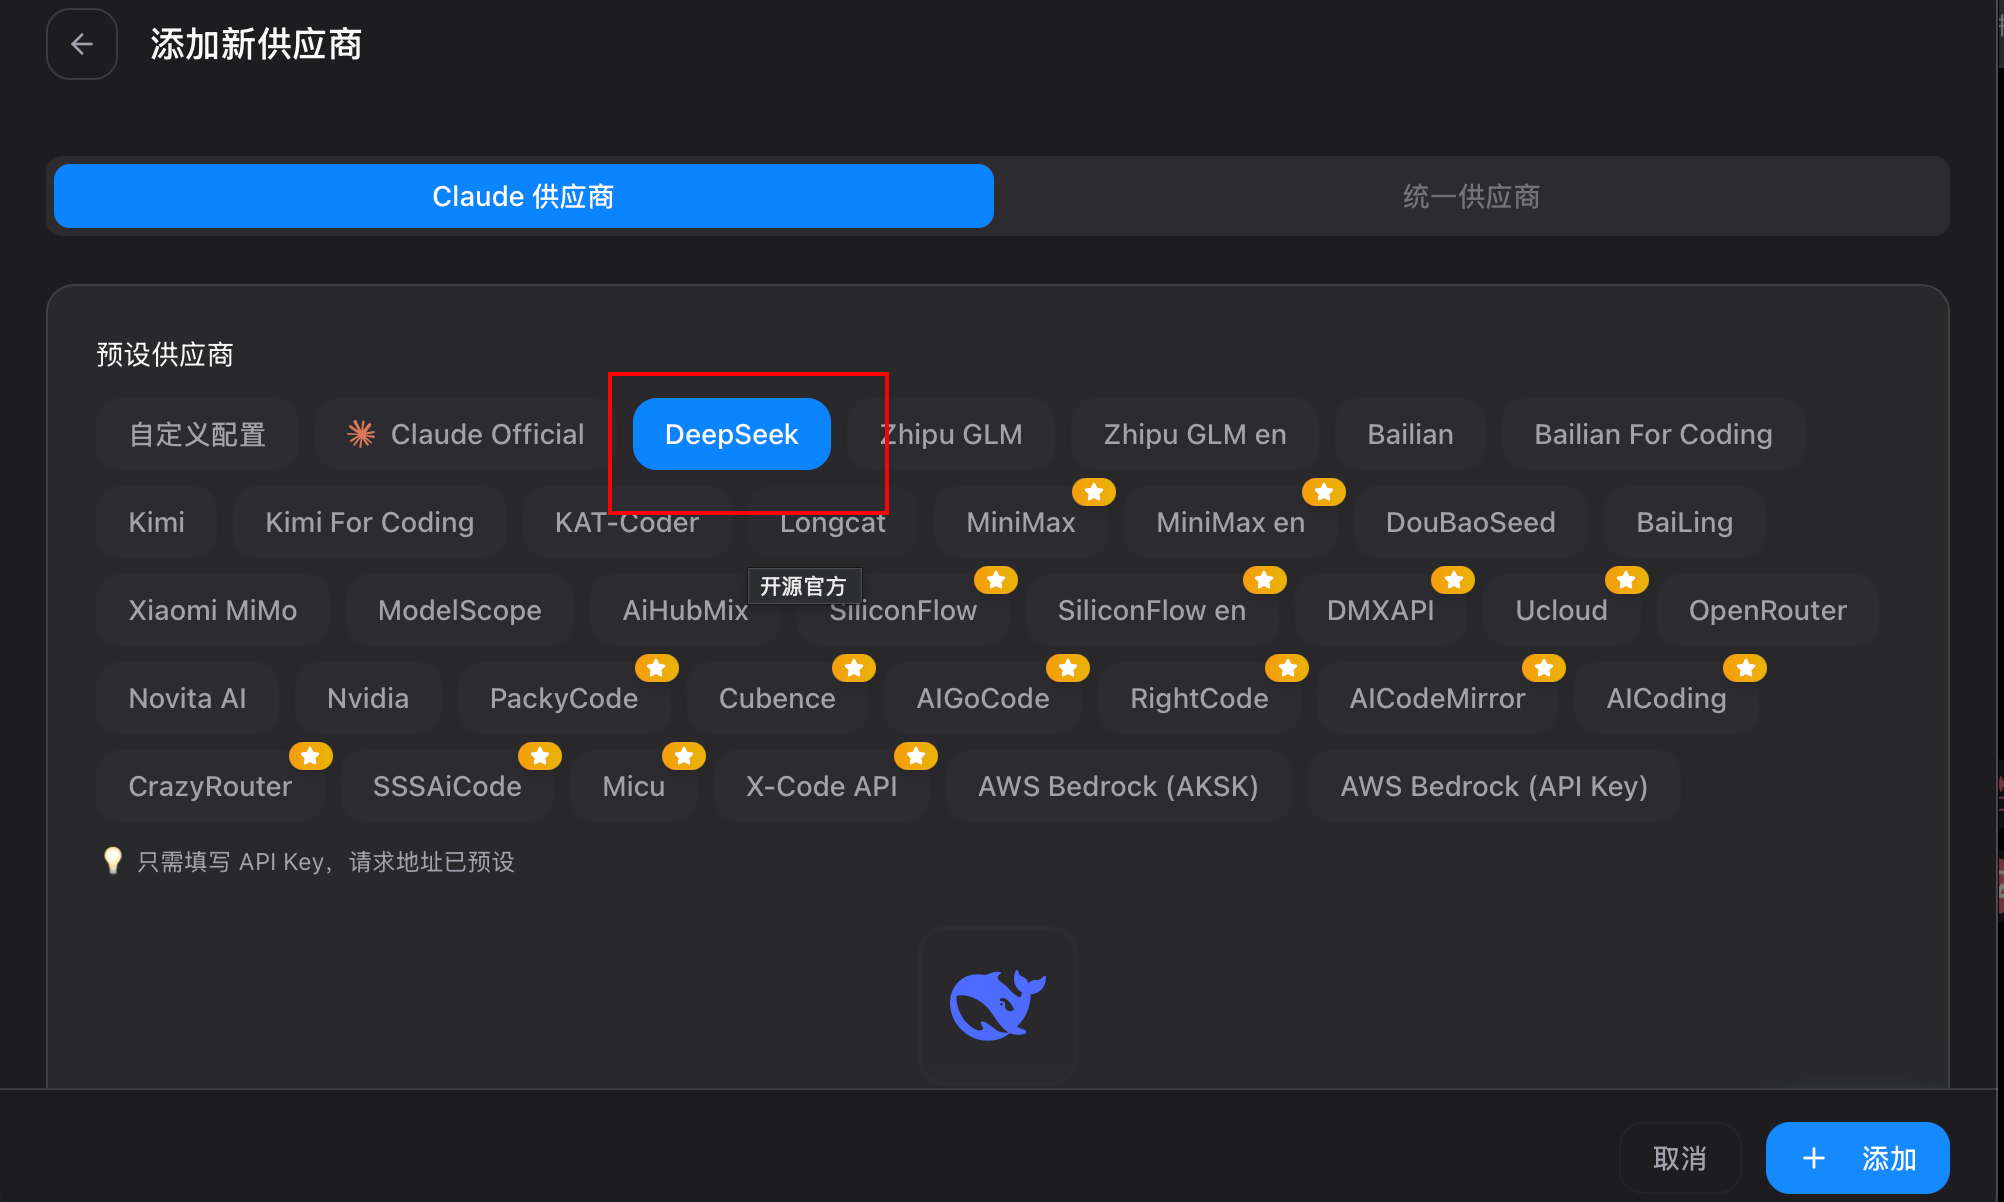Pick the AIGoCode preset
Viewport: 2004px width, 1202px height.
click(982, 698)
